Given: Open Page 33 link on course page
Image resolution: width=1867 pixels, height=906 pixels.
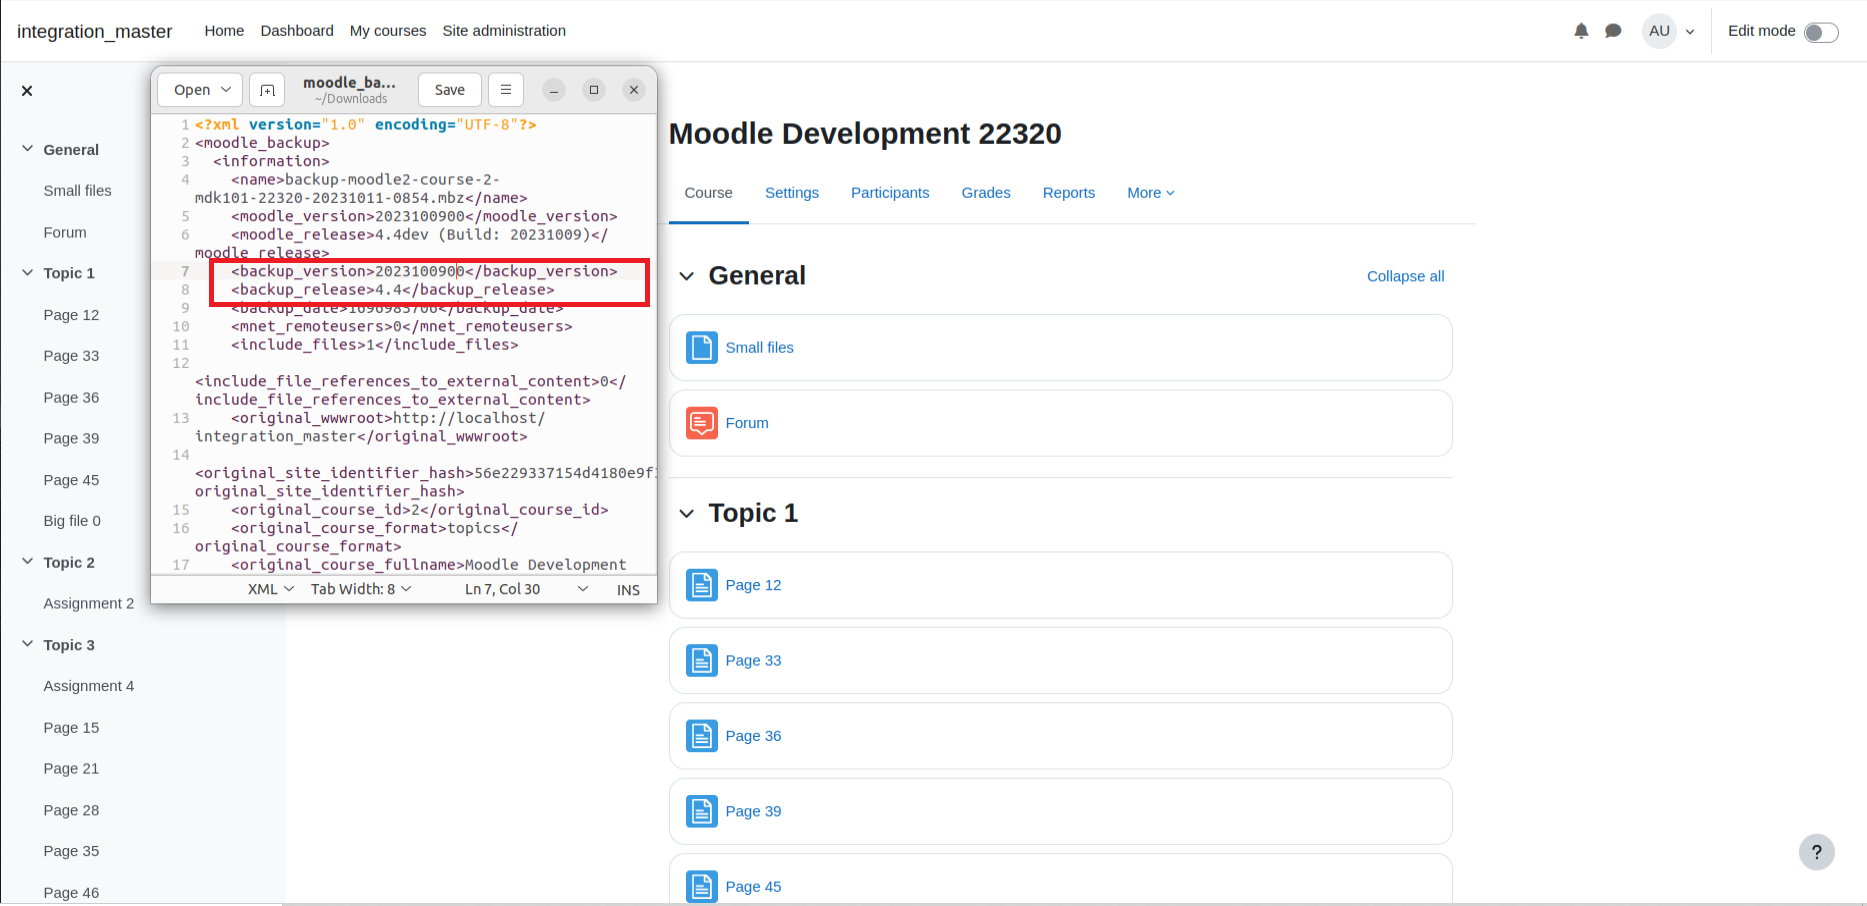Looking at the screenshot, I should click(x=753, y=661).
